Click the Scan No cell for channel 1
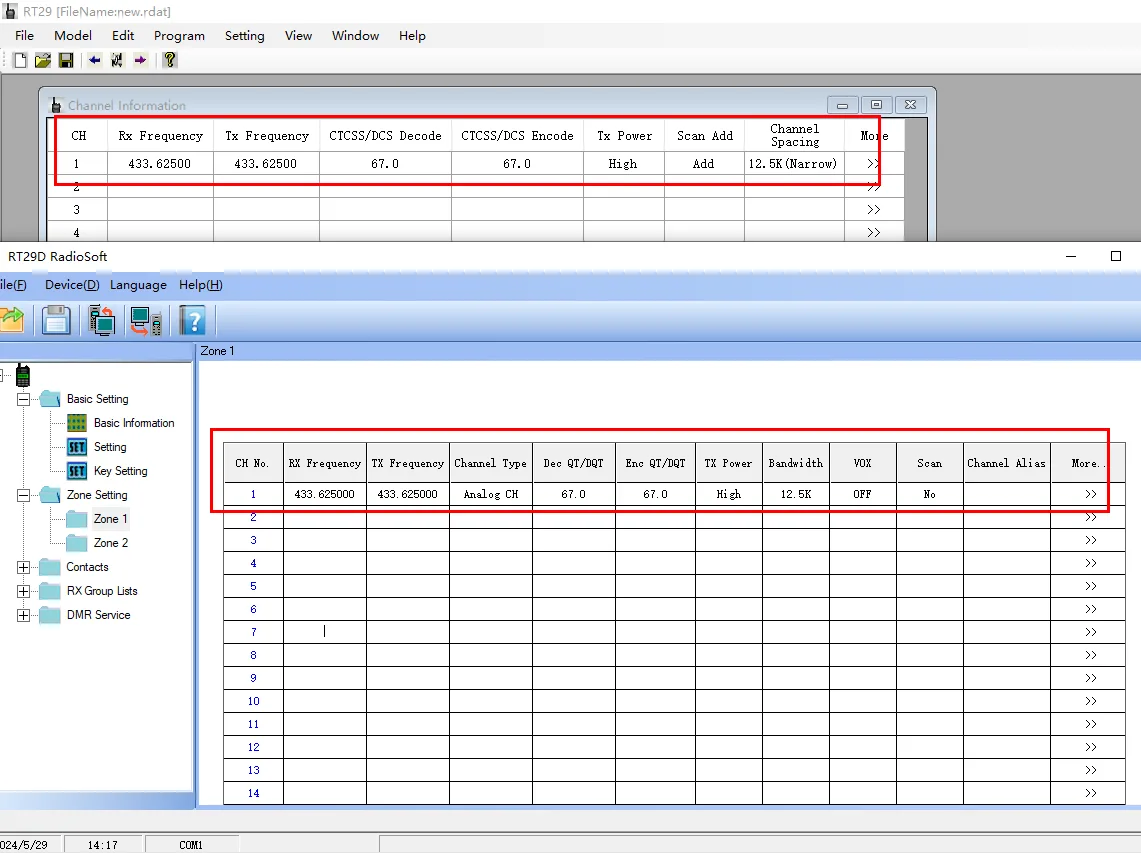 pos(929,494)
